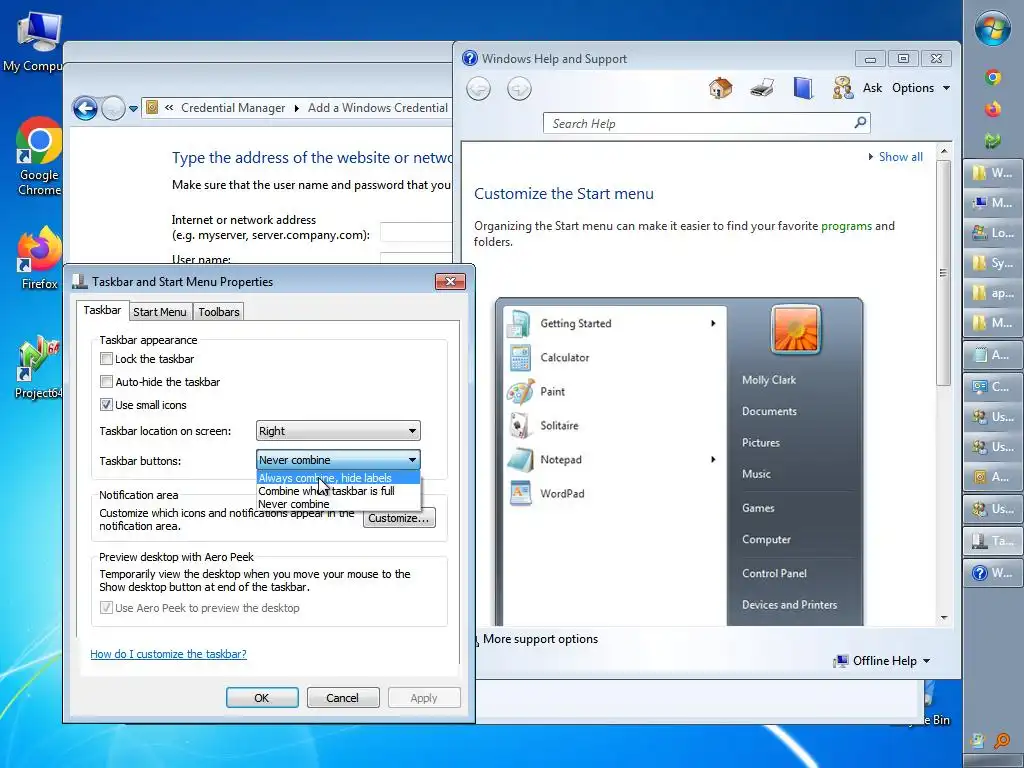Switch to 'C...' taskbar window button
Screen dimensions: 1024x768
coord(993,386)
